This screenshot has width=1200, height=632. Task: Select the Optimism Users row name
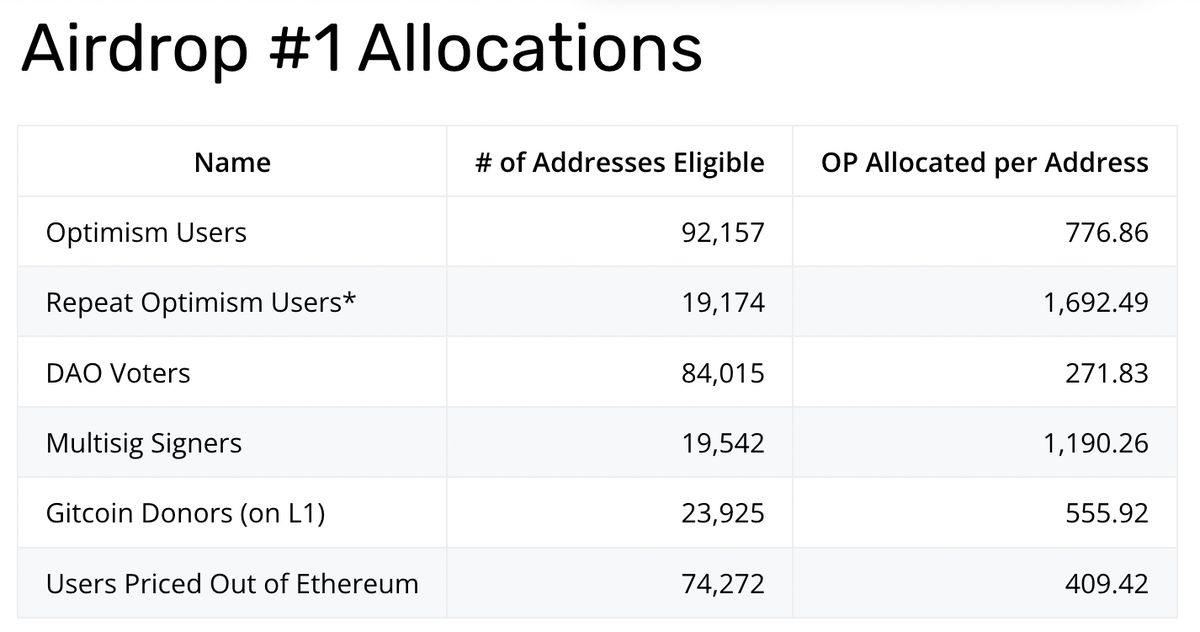tap(146, 234)
